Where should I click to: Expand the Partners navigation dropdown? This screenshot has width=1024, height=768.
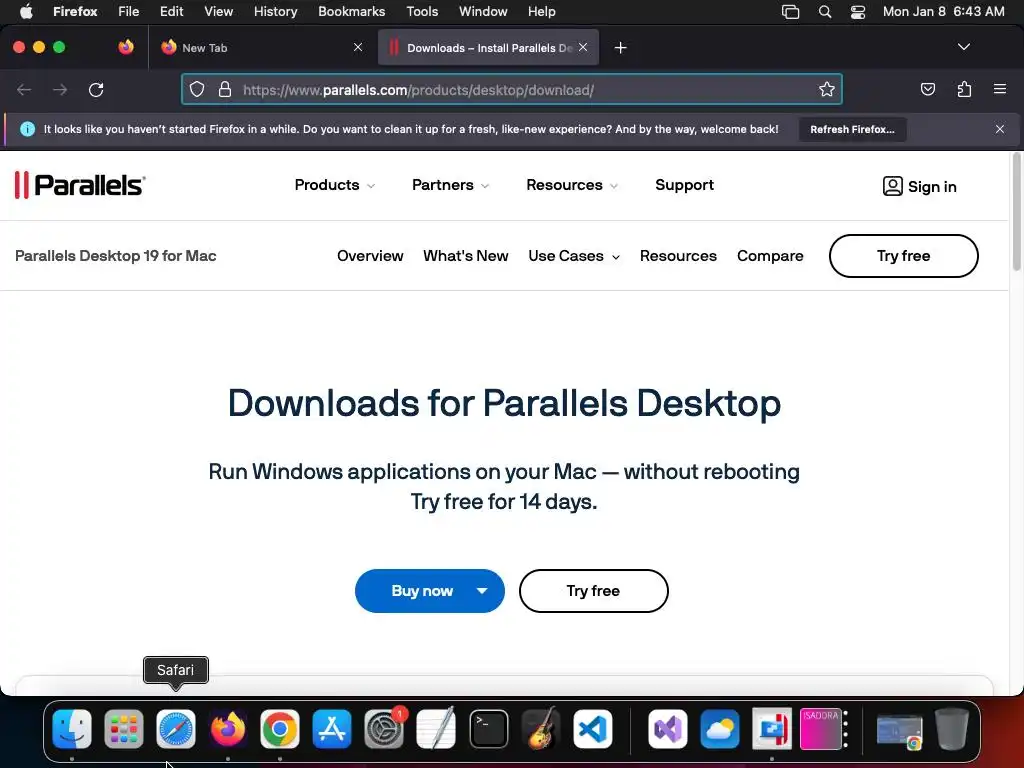(450, 185)
